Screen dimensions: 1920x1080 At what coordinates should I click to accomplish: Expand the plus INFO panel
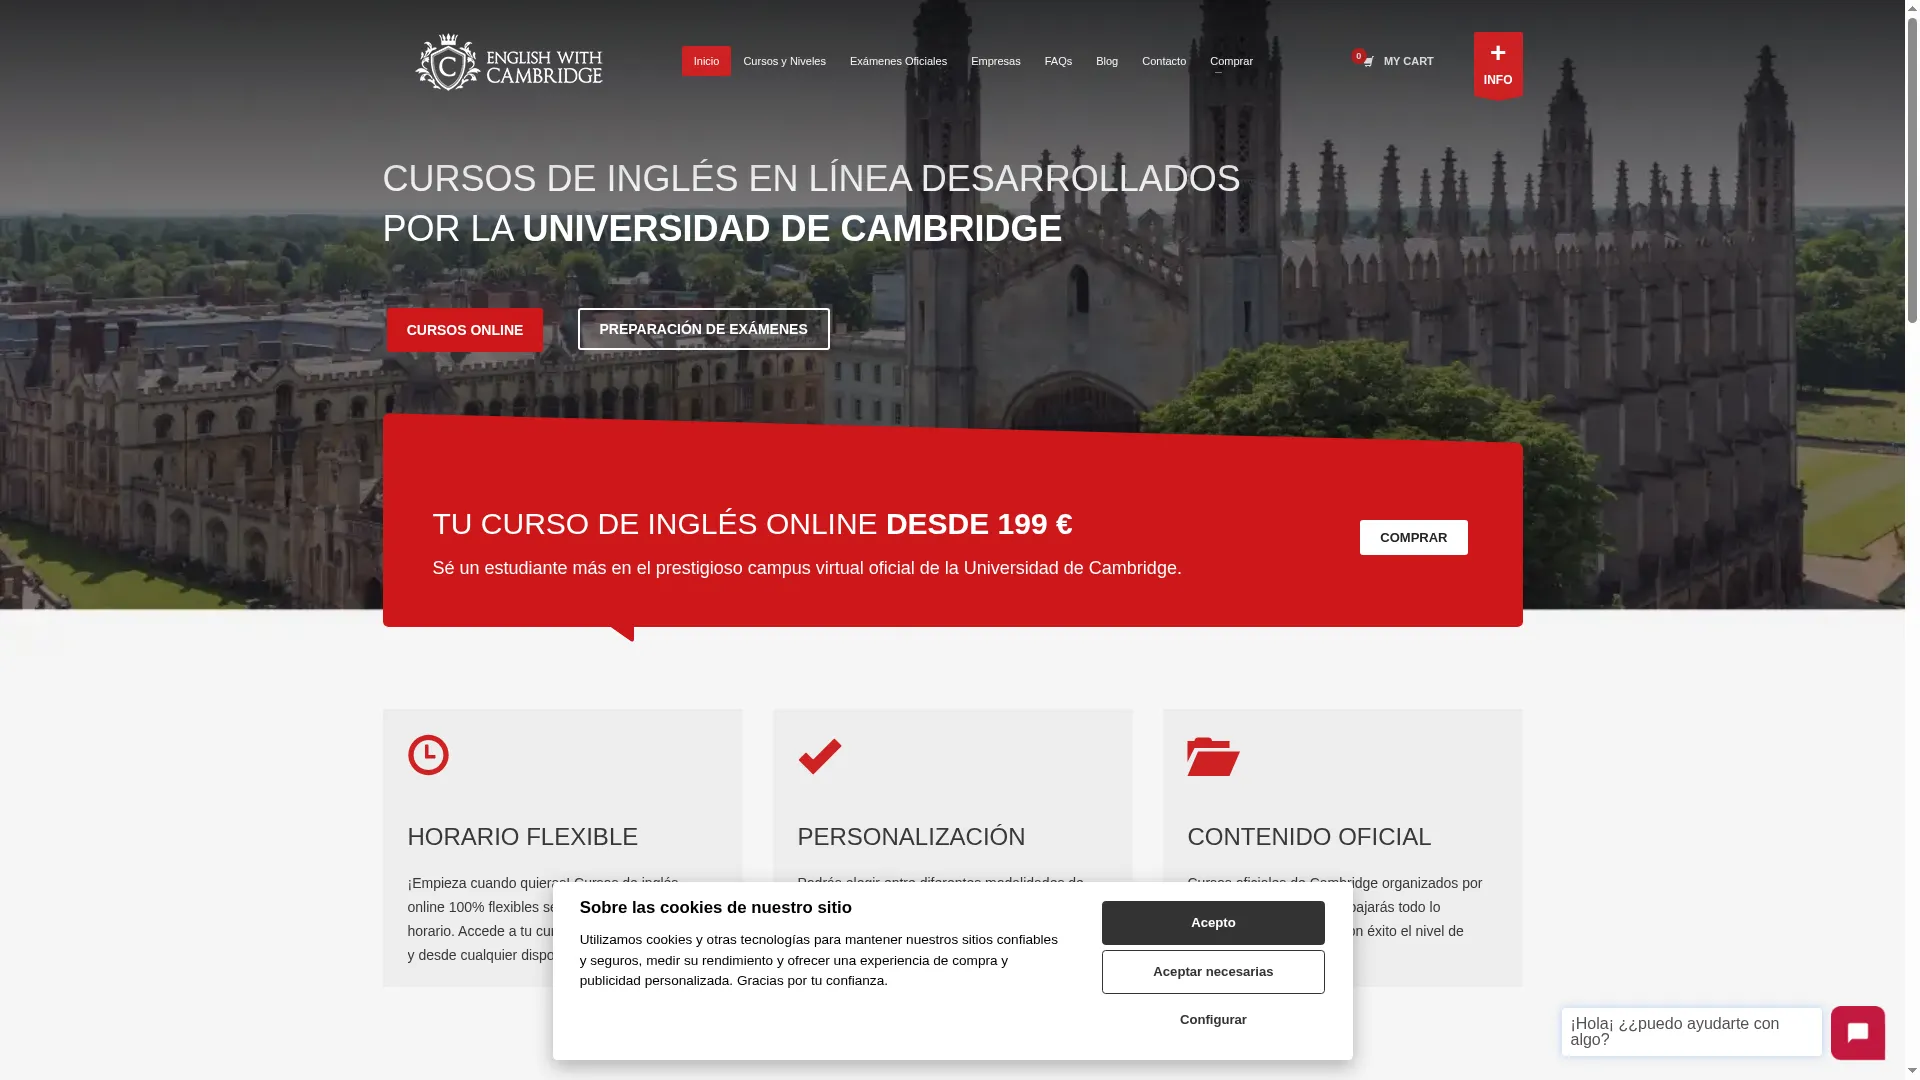[1498, 65]
